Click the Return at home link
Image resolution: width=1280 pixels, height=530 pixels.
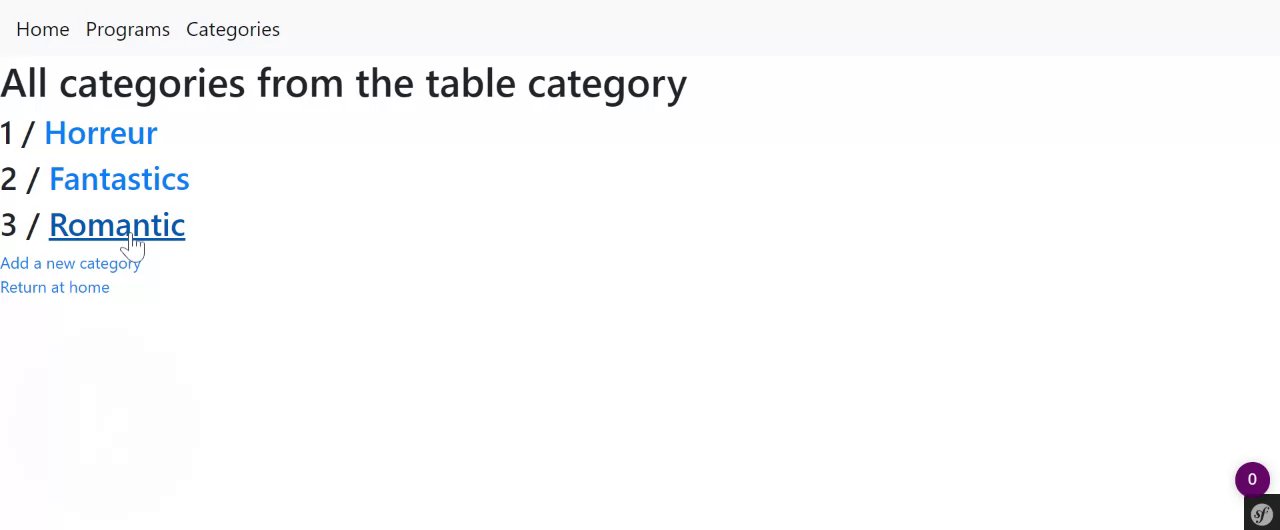tap(55, 287)
